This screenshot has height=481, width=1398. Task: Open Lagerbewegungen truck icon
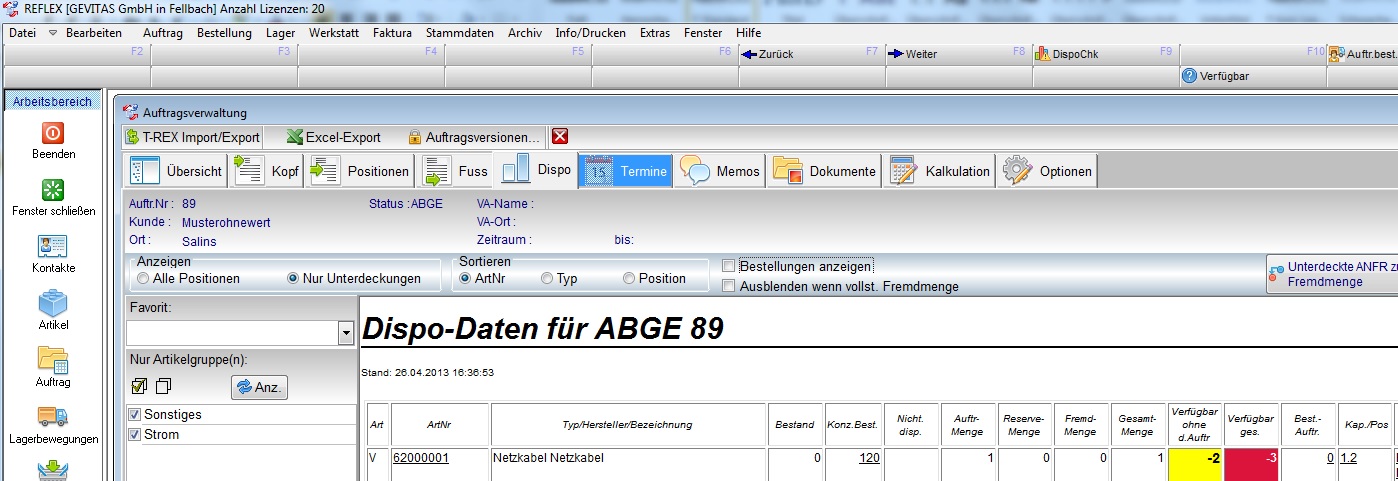[53, 416]
